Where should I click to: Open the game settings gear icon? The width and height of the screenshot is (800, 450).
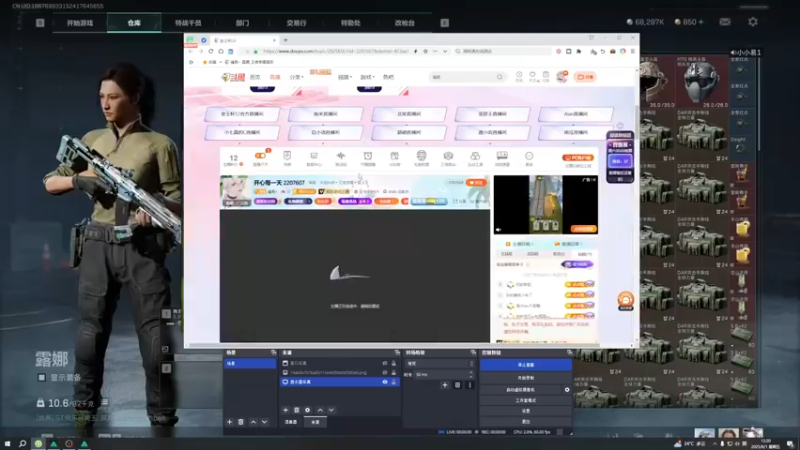click(x=753, y=22)
